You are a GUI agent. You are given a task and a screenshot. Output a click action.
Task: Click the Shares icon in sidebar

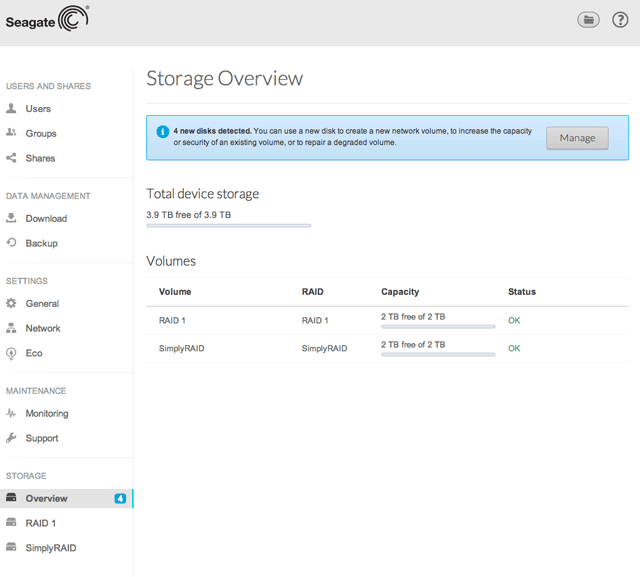[x=12, y=158]
